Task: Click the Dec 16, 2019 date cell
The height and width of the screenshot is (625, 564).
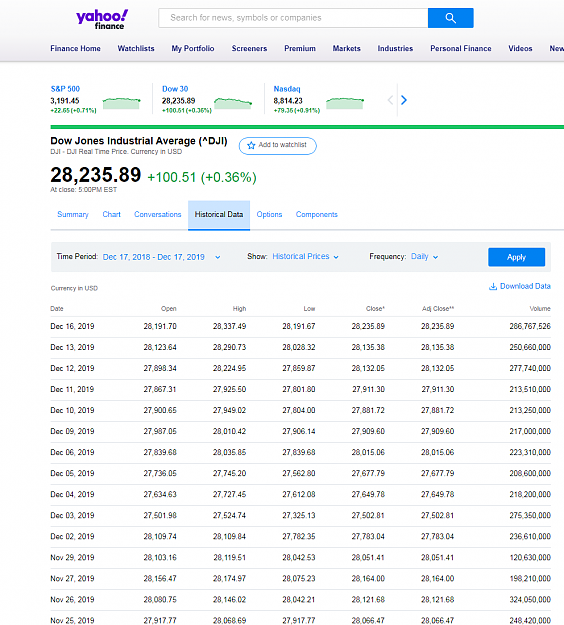Action: point(72,326)
